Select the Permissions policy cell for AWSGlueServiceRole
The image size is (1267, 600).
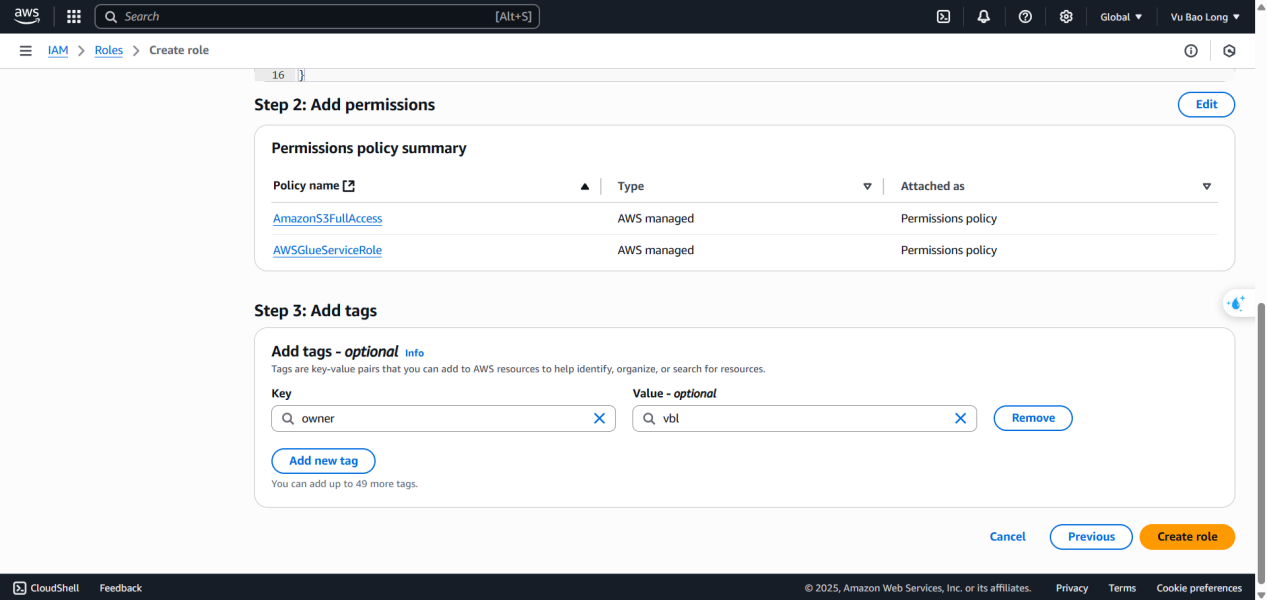coord(949,250)
